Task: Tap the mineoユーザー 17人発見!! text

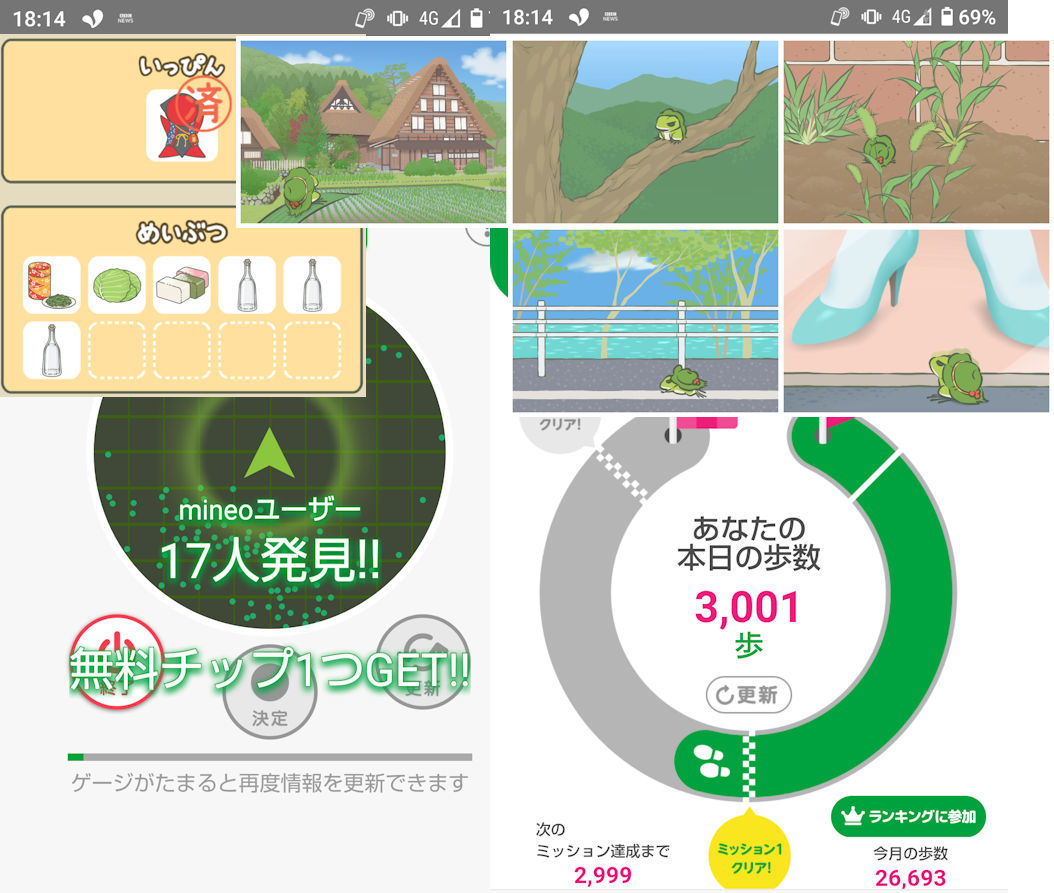Action: (270, 540)
